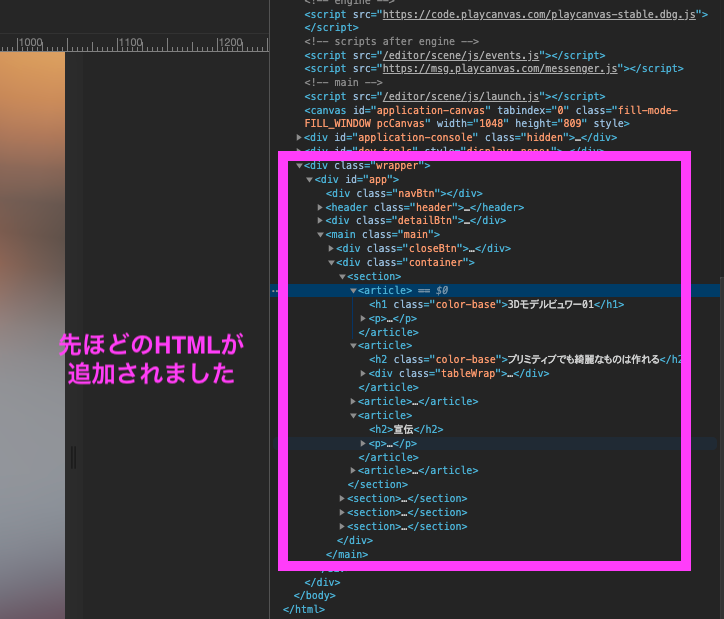This screenshot has height=619, width=724.
Task: Select the h2 宣伝 row
Action: coord(406,430)
